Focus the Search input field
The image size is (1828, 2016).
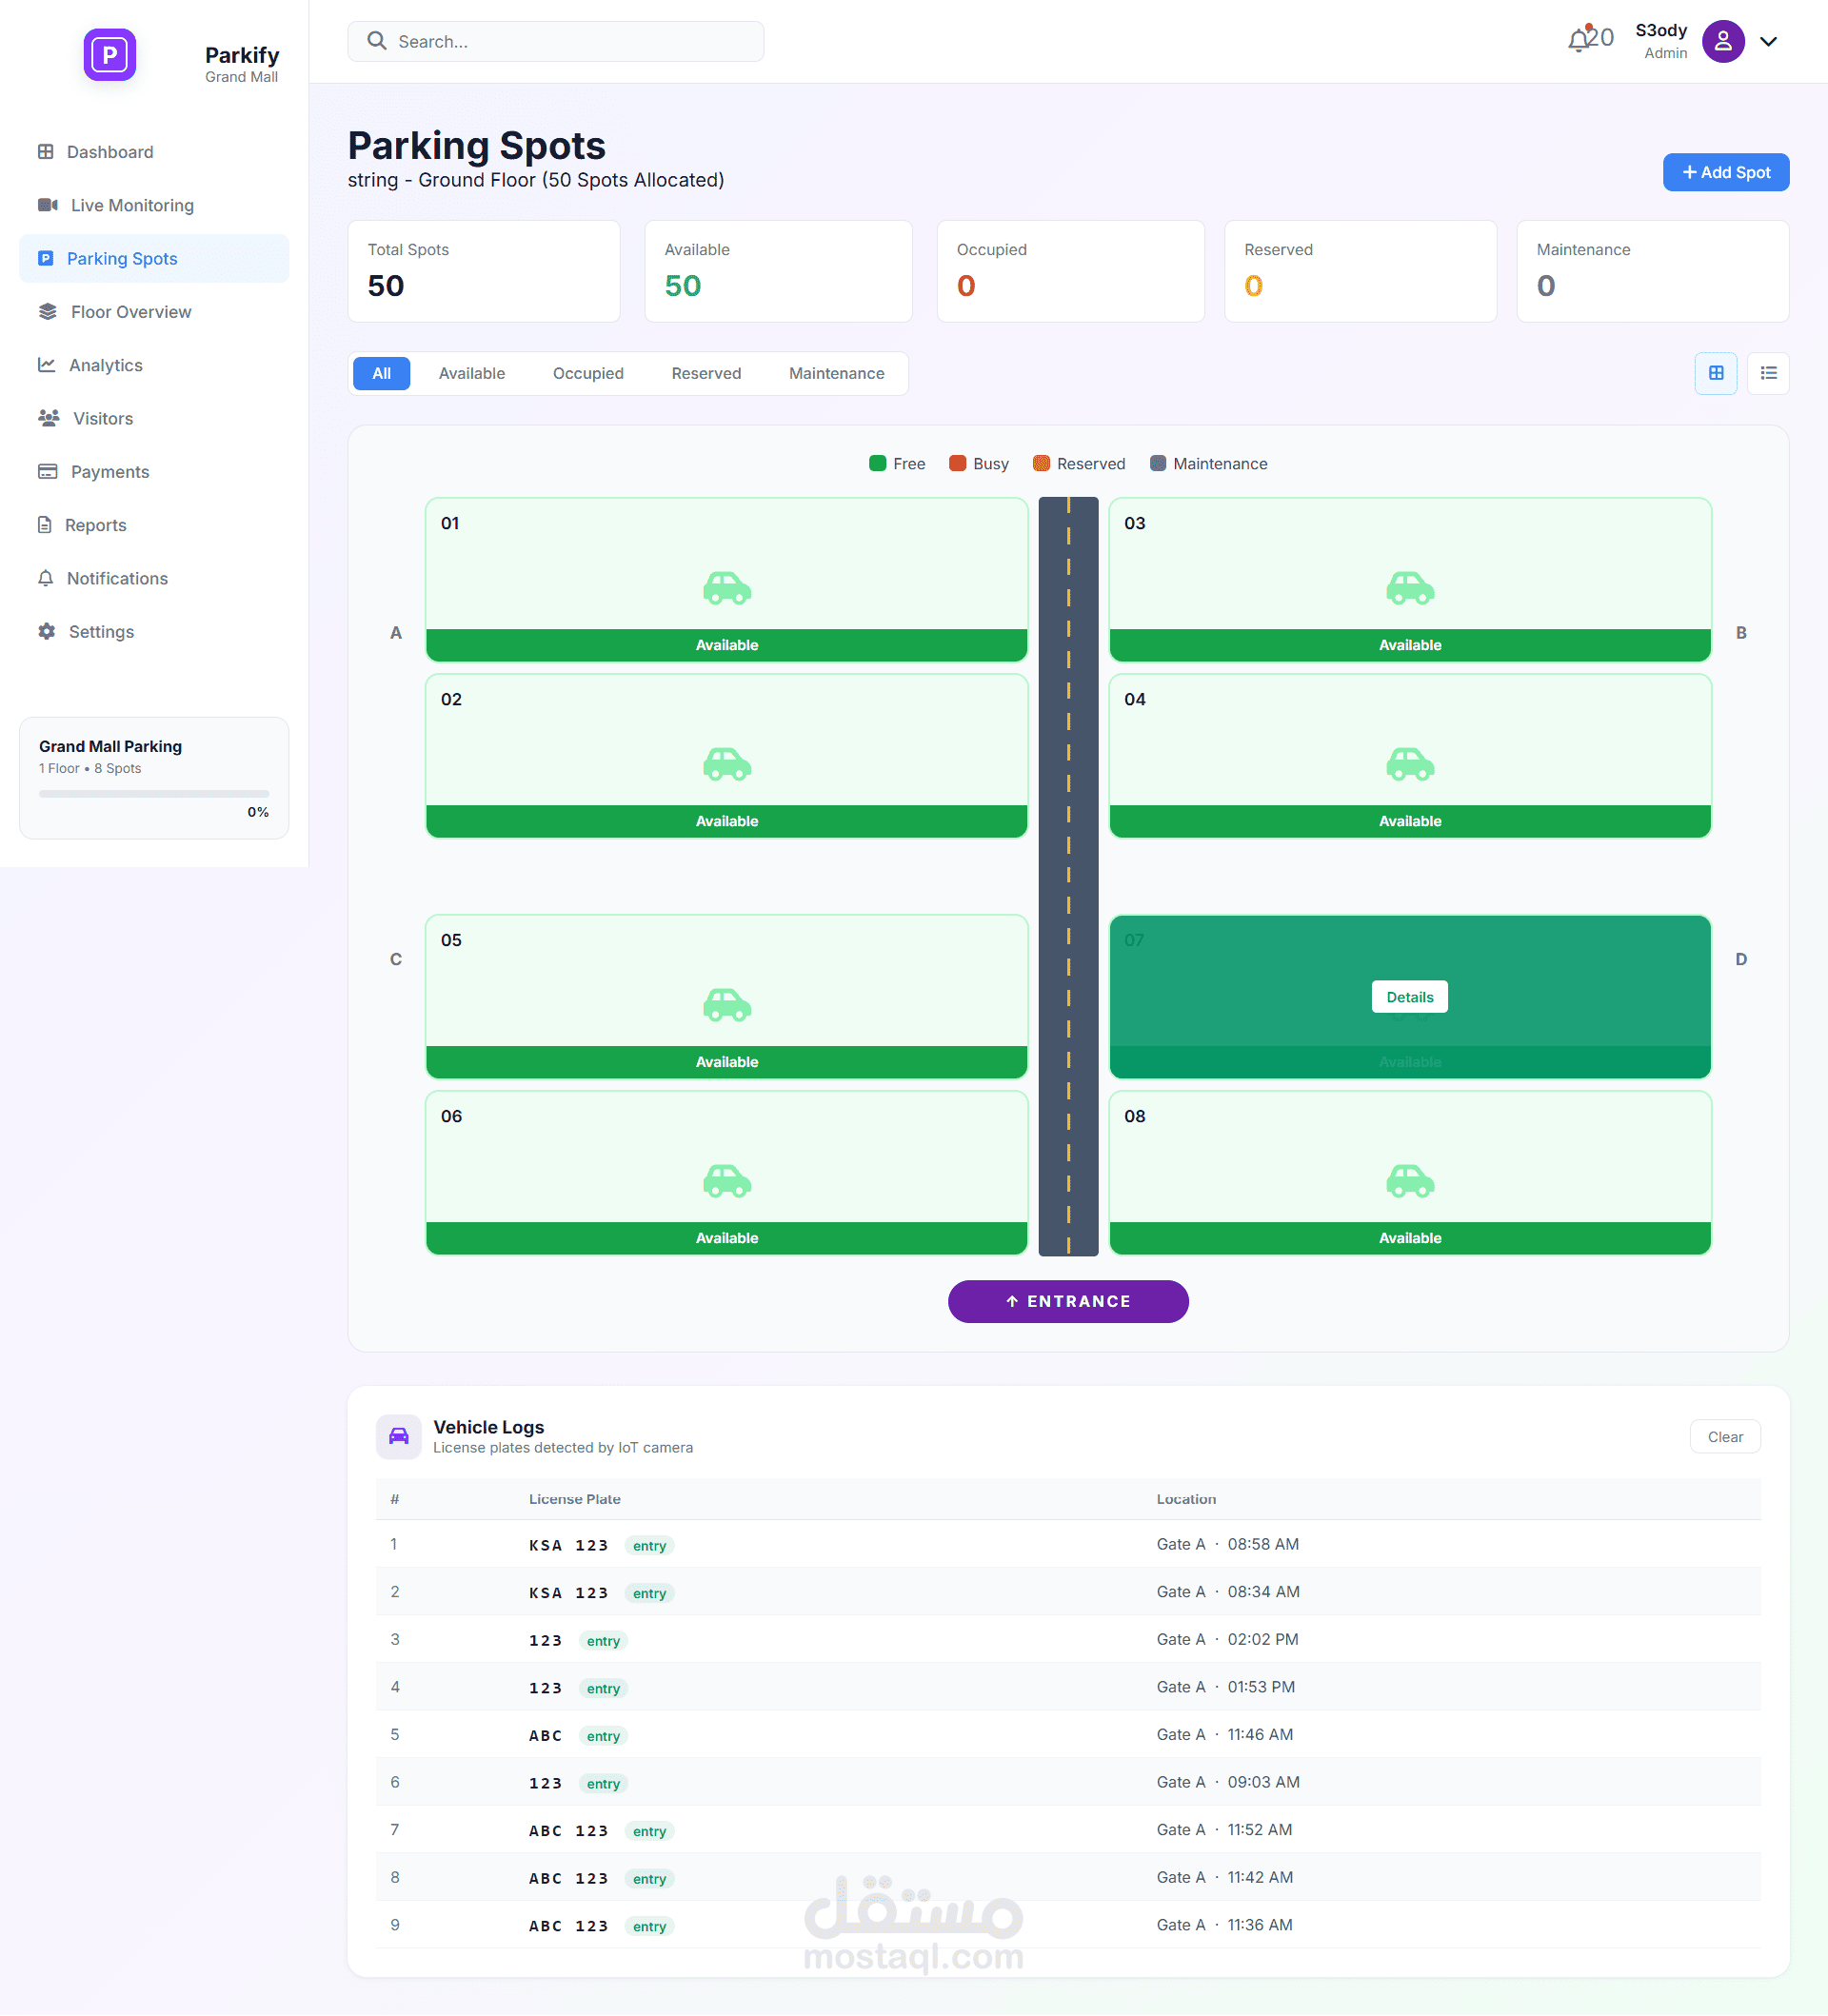555,41
